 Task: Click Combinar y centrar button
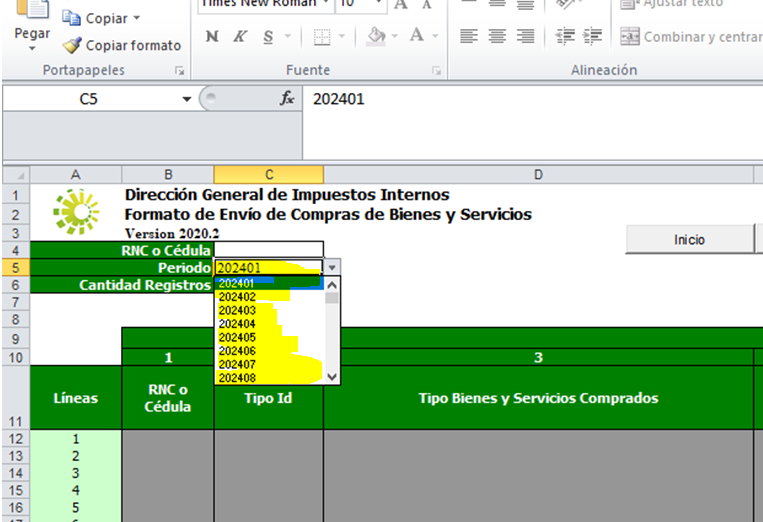pos(691,37)
